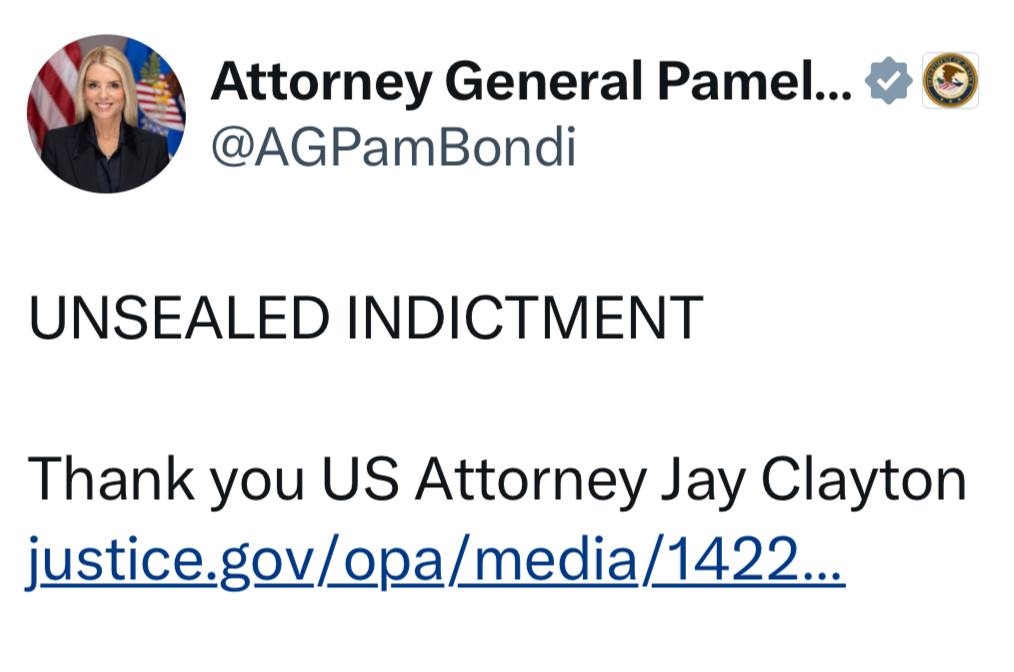Click the UNSEALED INDICTMENT tweet text
The height and width of the screenshot is (672, 1014).
(365, 318)
